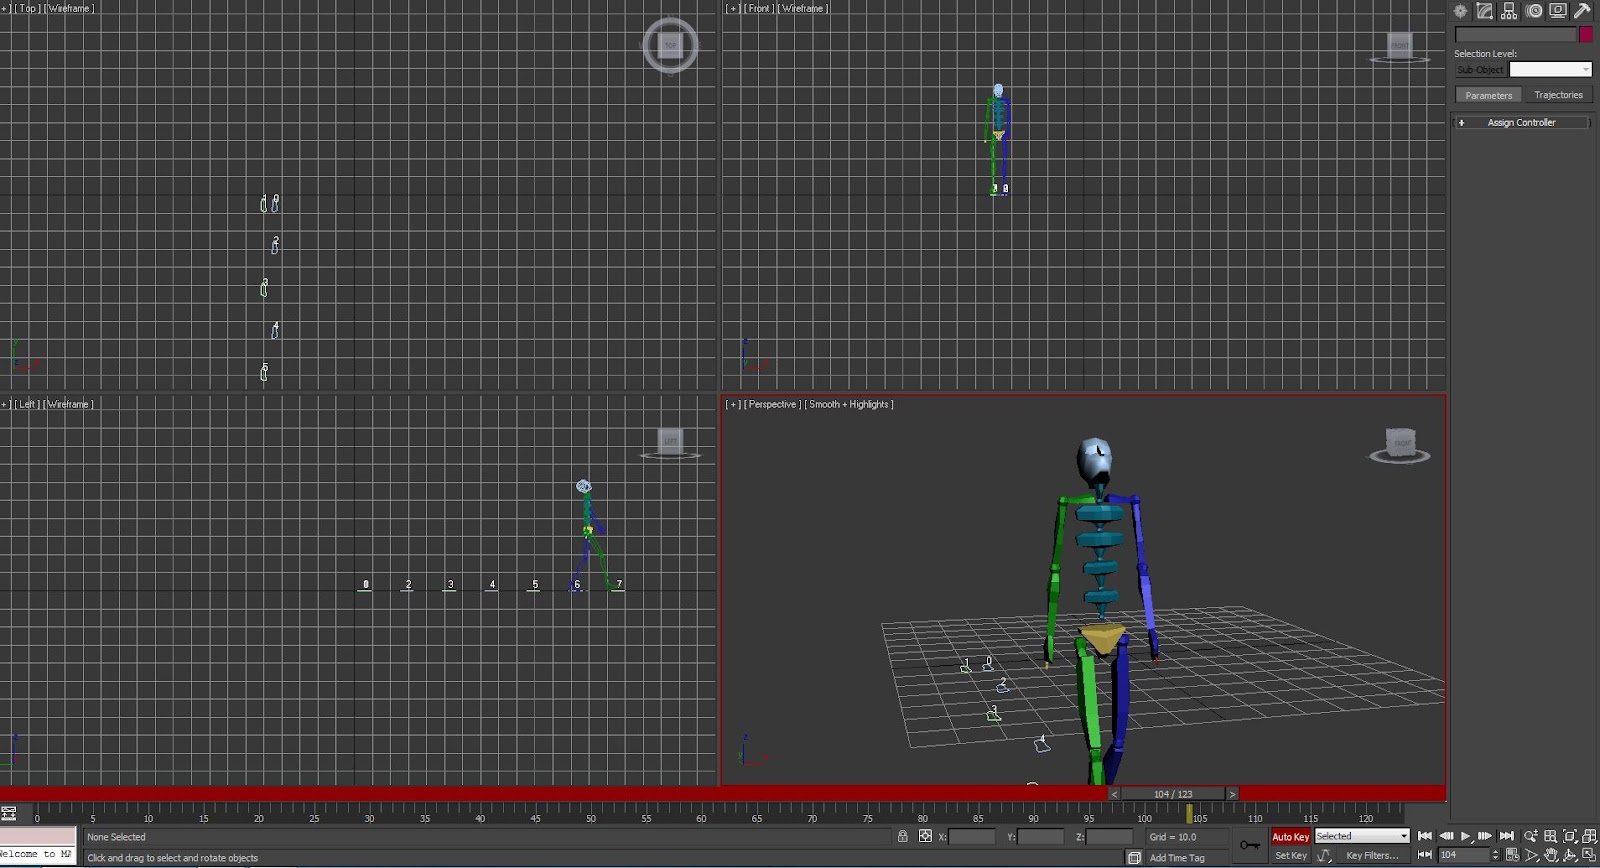Toggle the Selection Lock padlock

point(903,836)
